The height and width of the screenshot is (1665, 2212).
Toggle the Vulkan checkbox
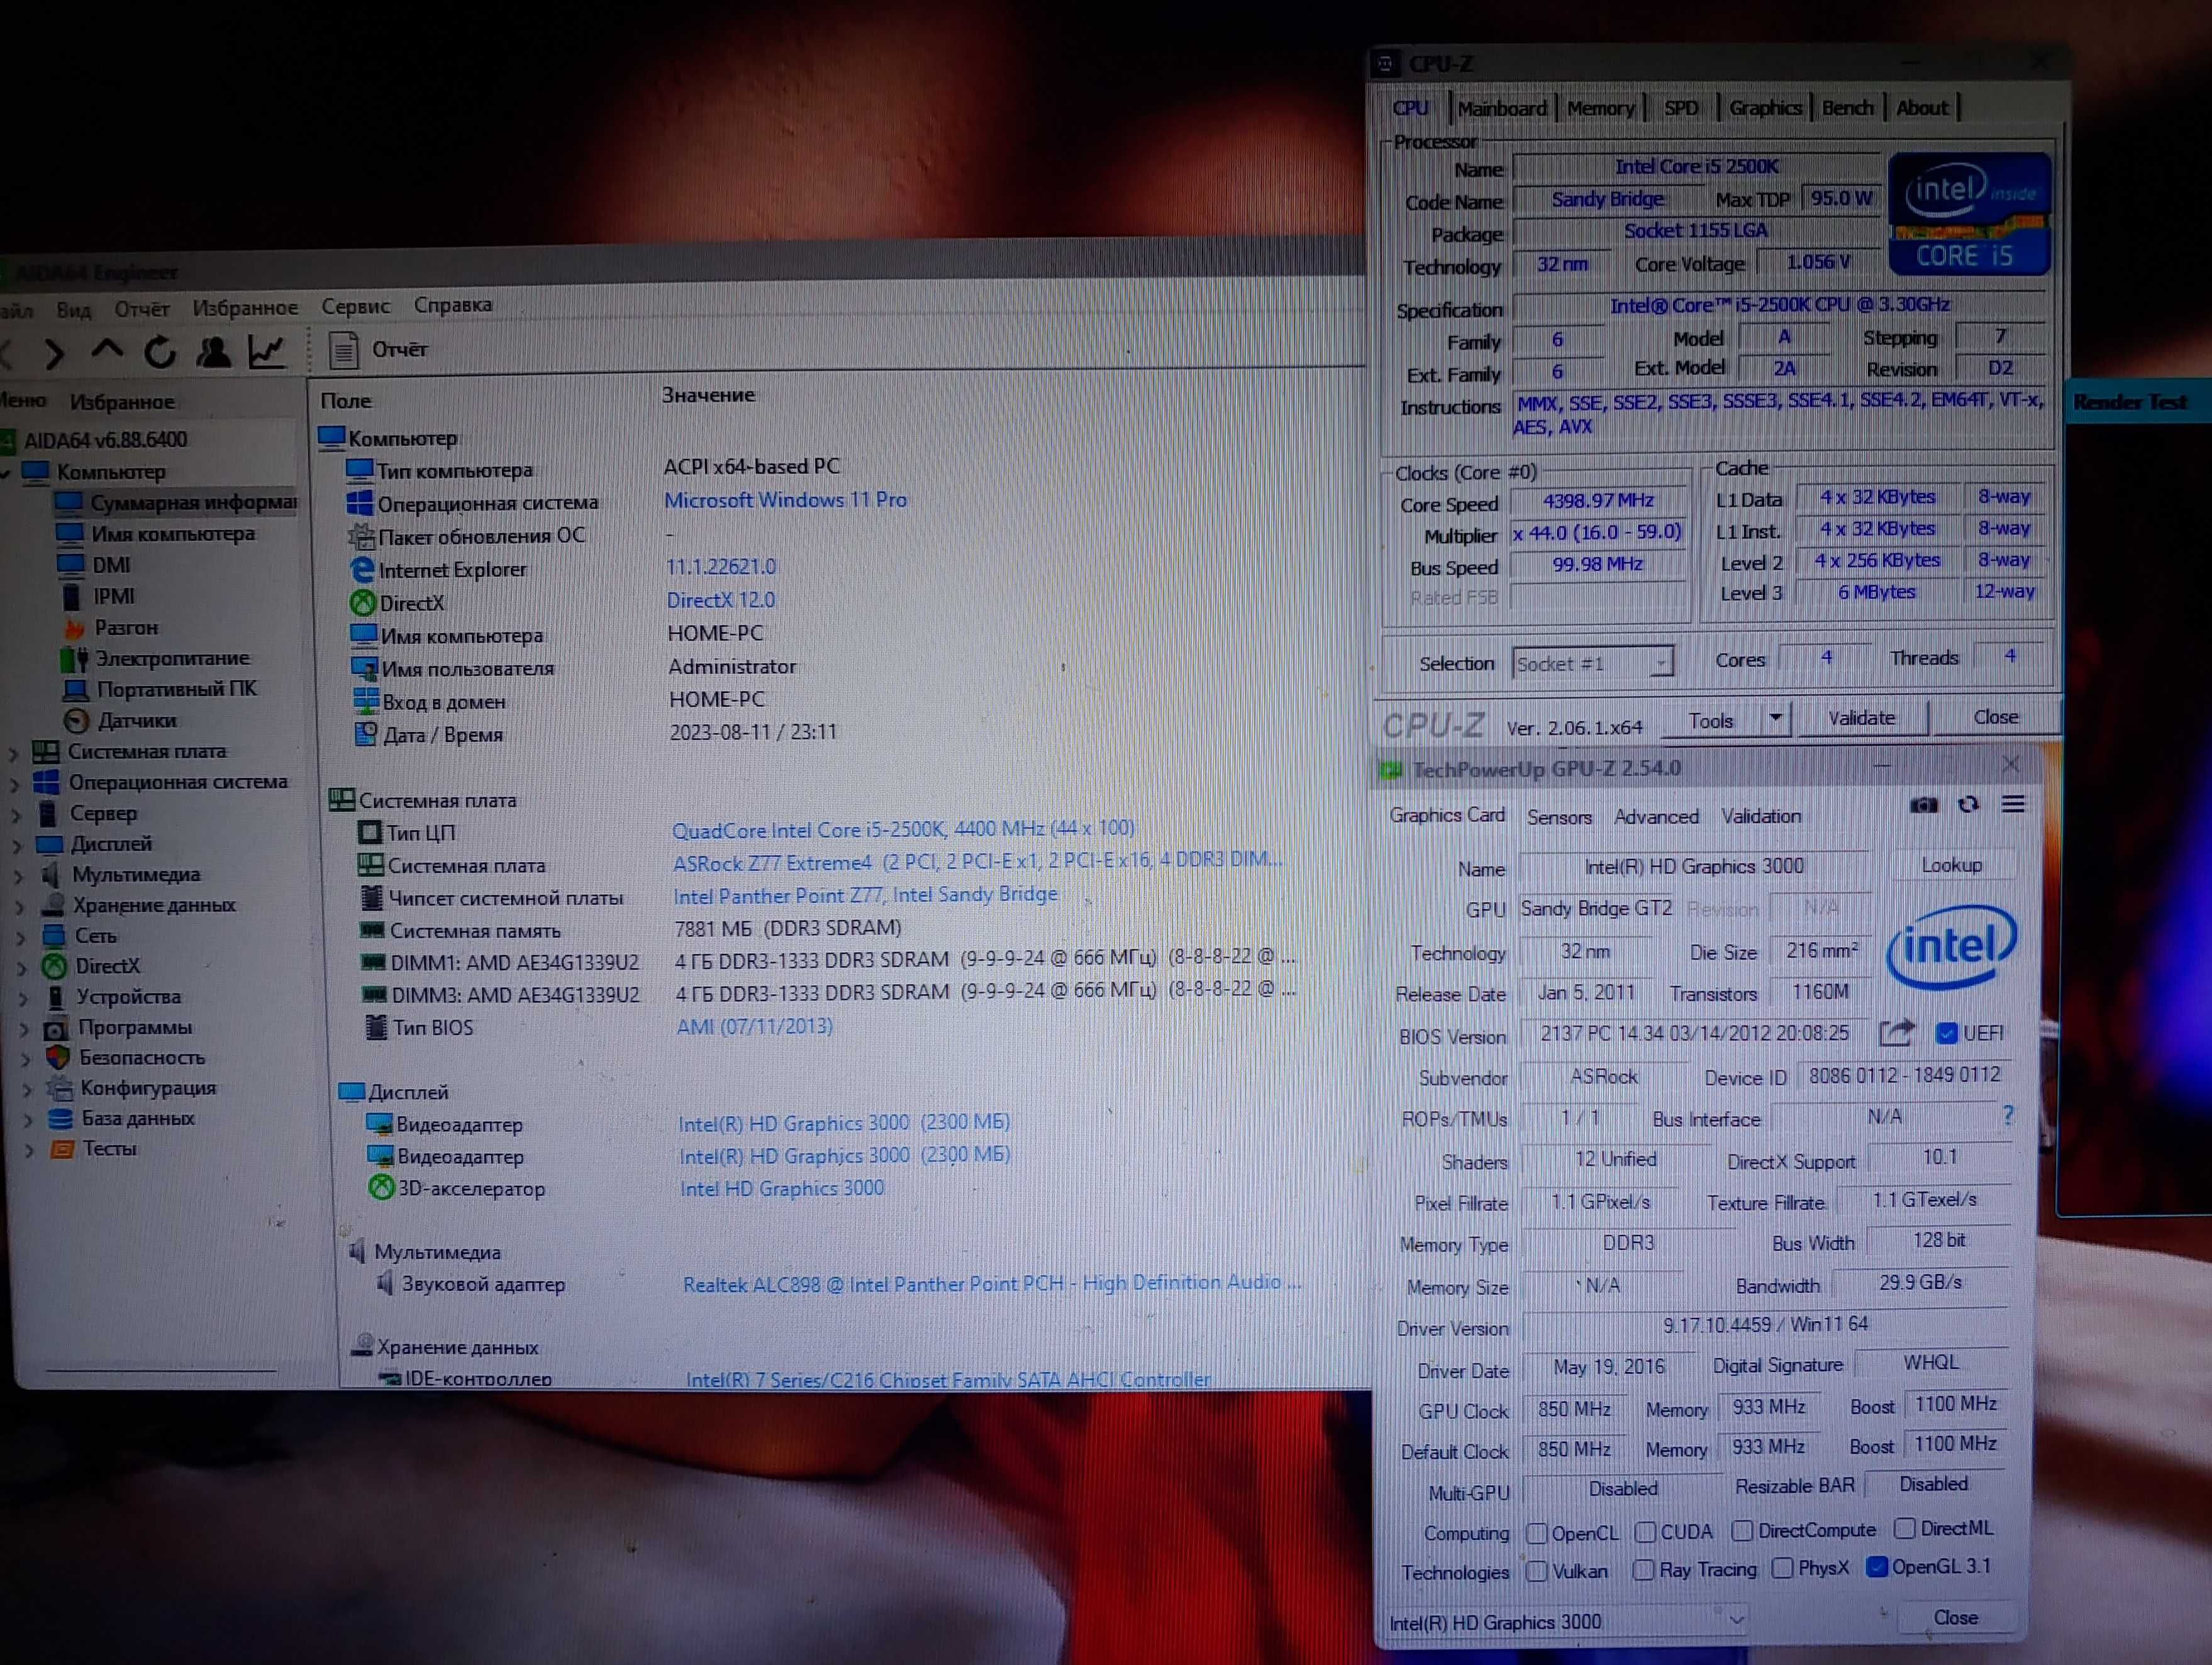1537,1571
